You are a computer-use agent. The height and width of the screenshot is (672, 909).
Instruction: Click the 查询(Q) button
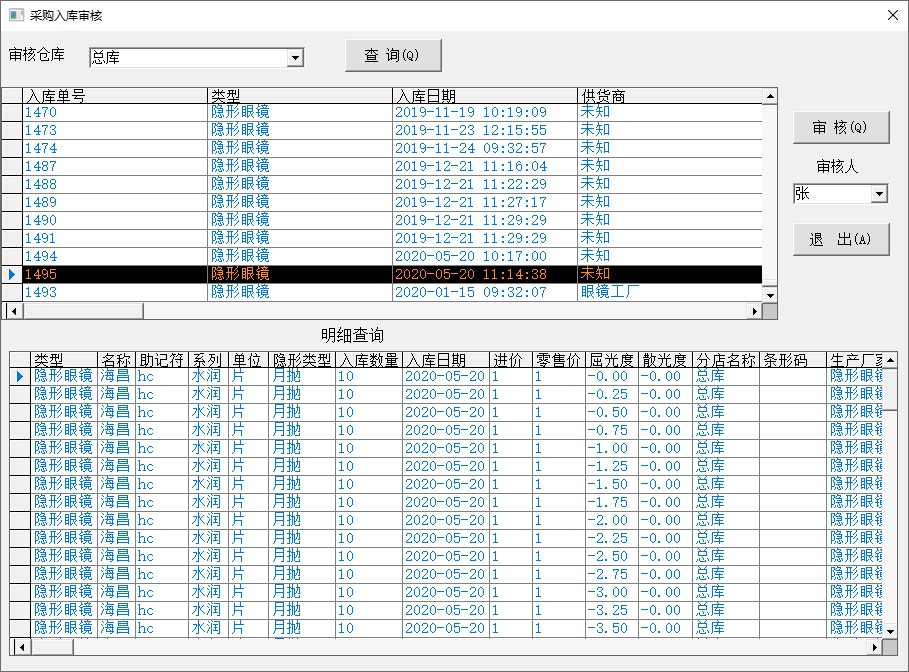[393, 56]
